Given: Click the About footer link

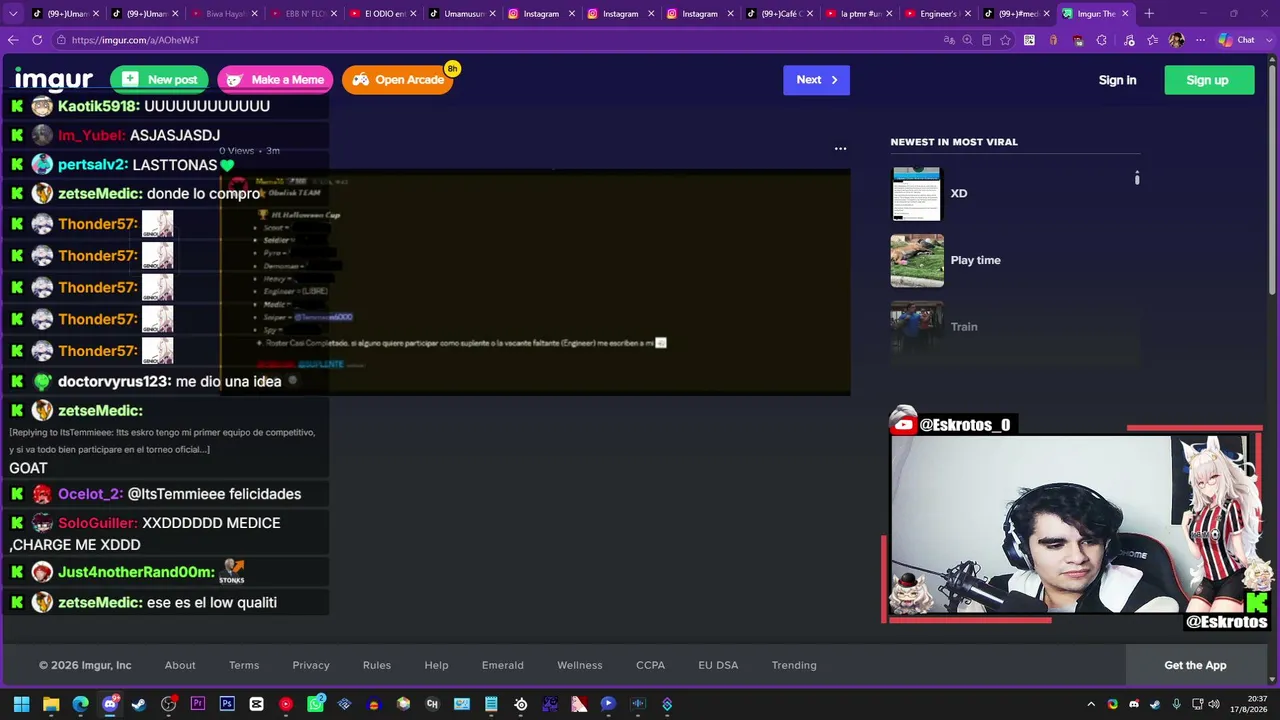Looking at the screenshot, I should point(180,665).
